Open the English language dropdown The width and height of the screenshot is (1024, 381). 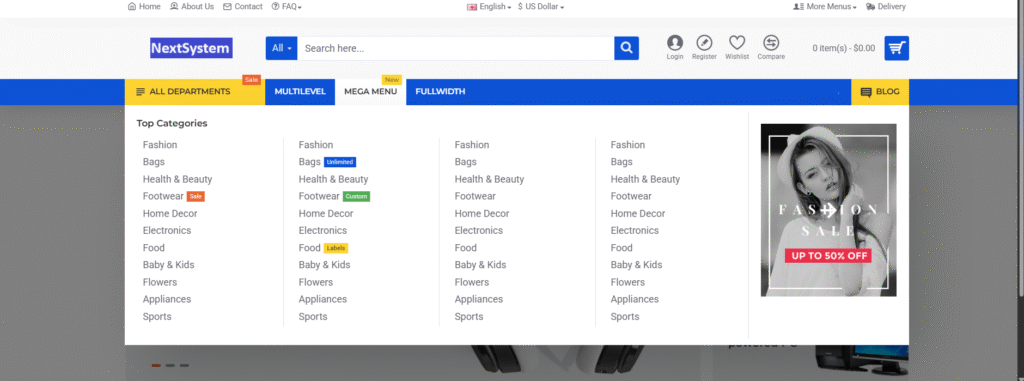click(489, 7)
